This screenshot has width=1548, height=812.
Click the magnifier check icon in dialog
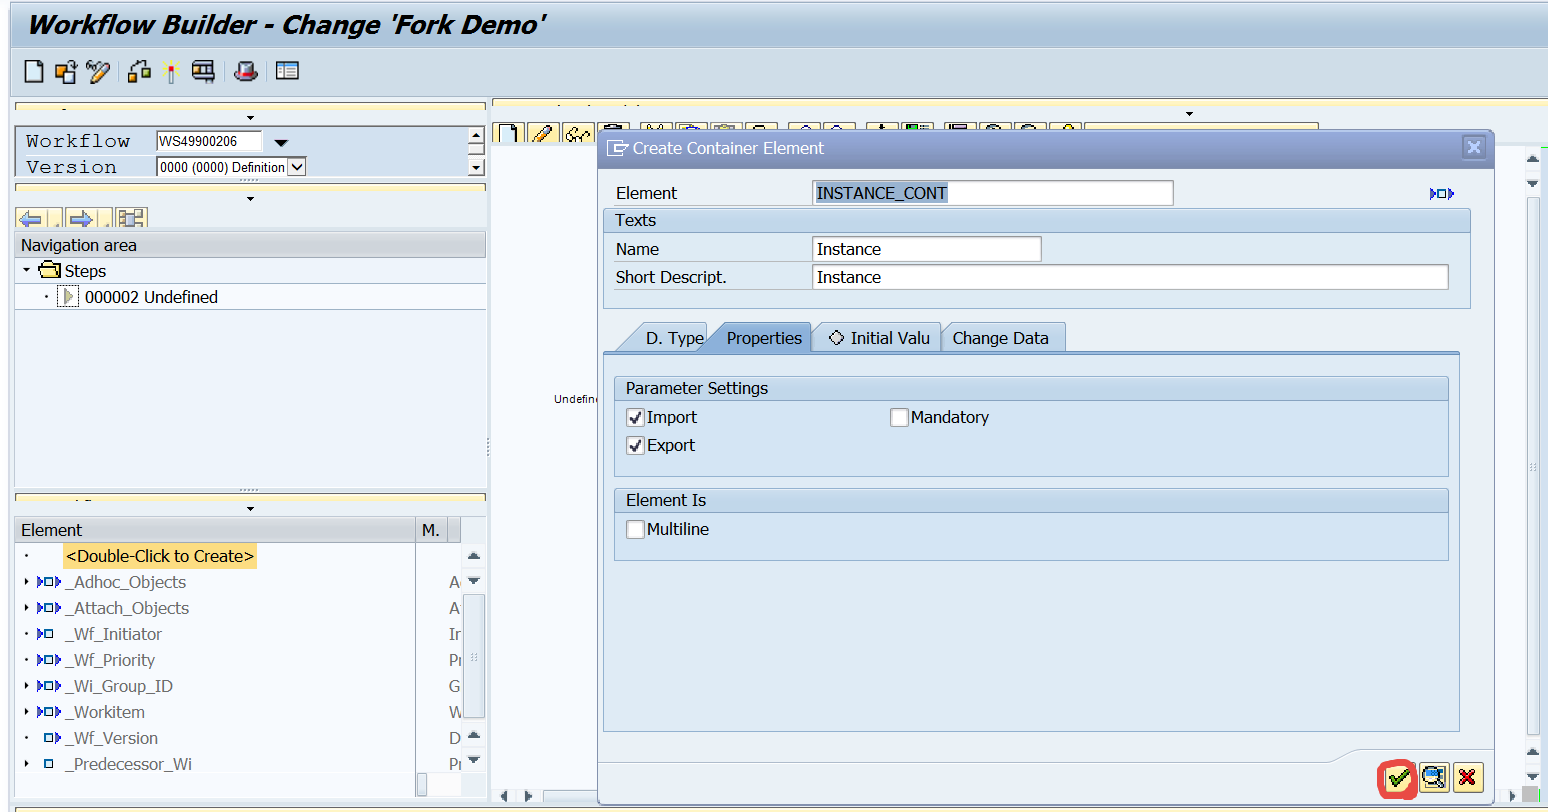(1434, 777)
